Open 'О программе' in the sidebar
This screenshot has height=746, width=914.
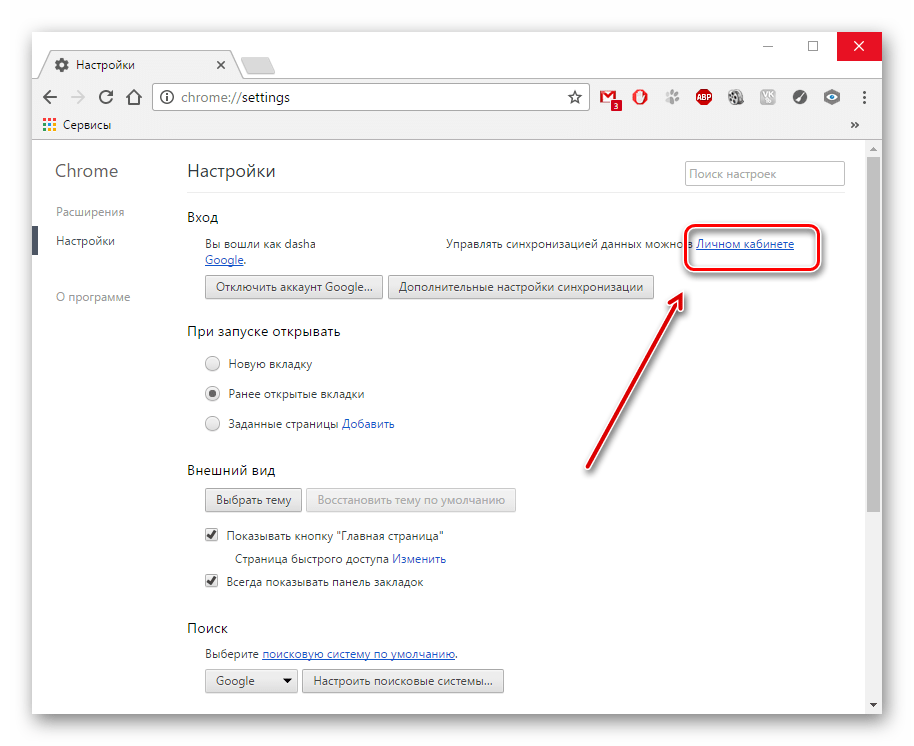pyautogui.click(x=93, y=297)
